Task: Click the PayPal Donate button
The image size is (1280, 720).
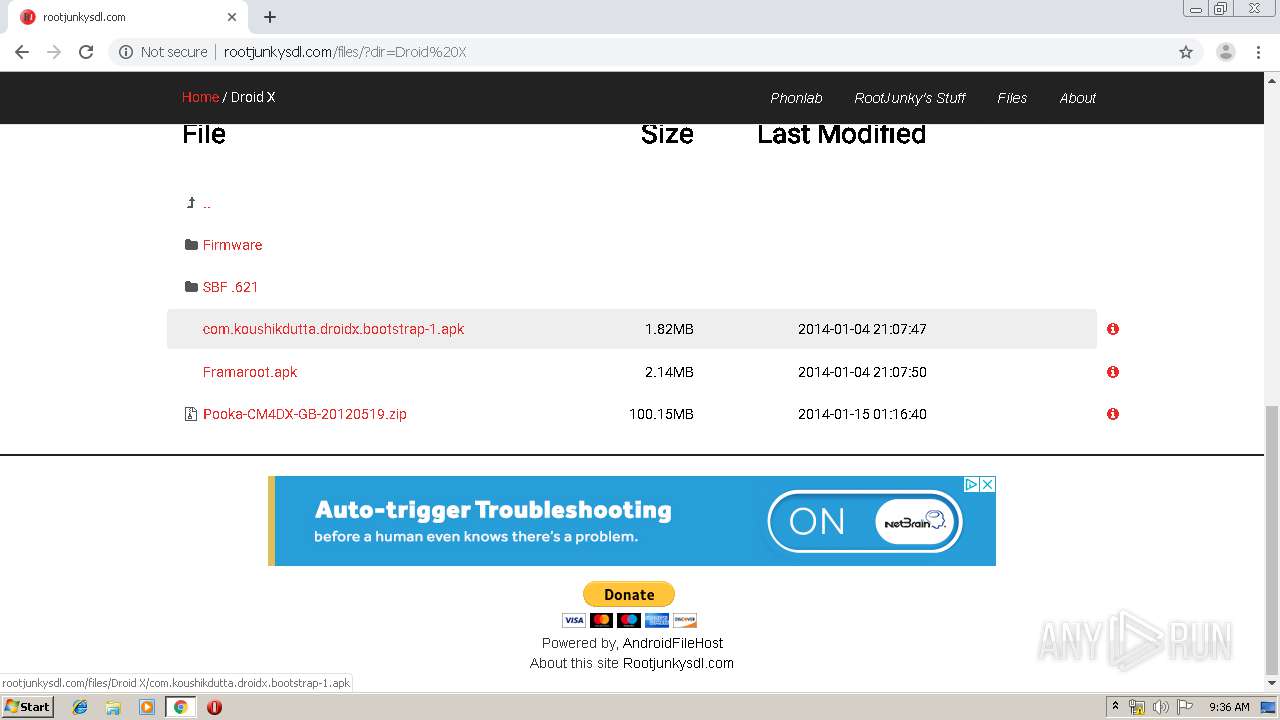Action: click(x=629, y=594)
